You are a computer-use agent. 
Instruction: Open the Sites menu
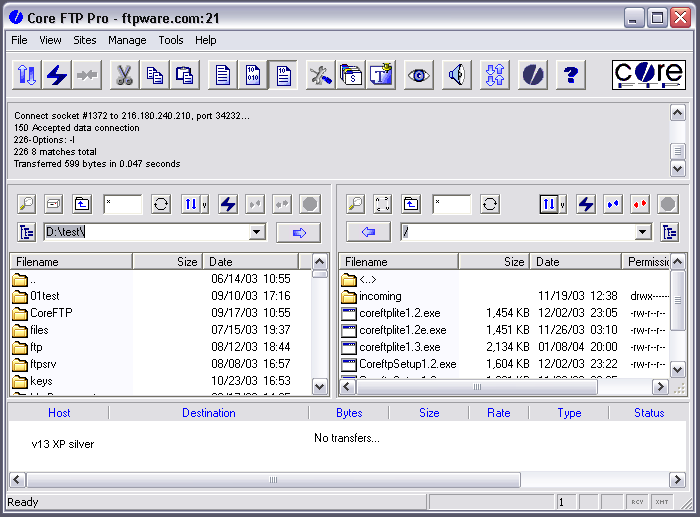tap(85, 40)
